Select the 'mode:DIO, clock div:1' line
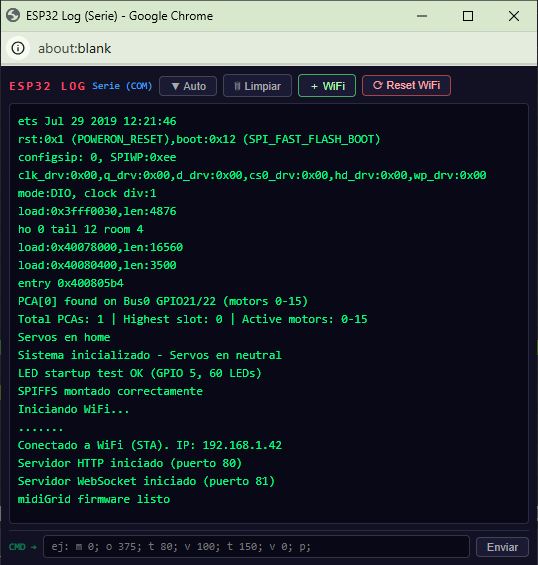 pos(87,193)
